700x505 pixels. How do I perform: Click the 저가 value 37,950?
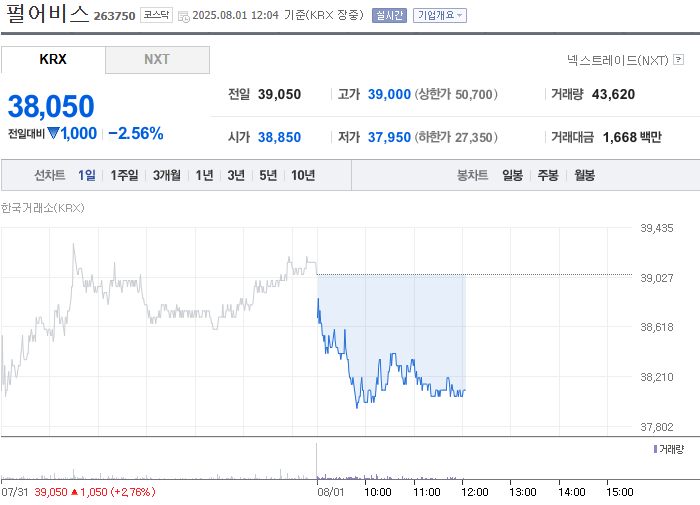[x=389, y=137]
